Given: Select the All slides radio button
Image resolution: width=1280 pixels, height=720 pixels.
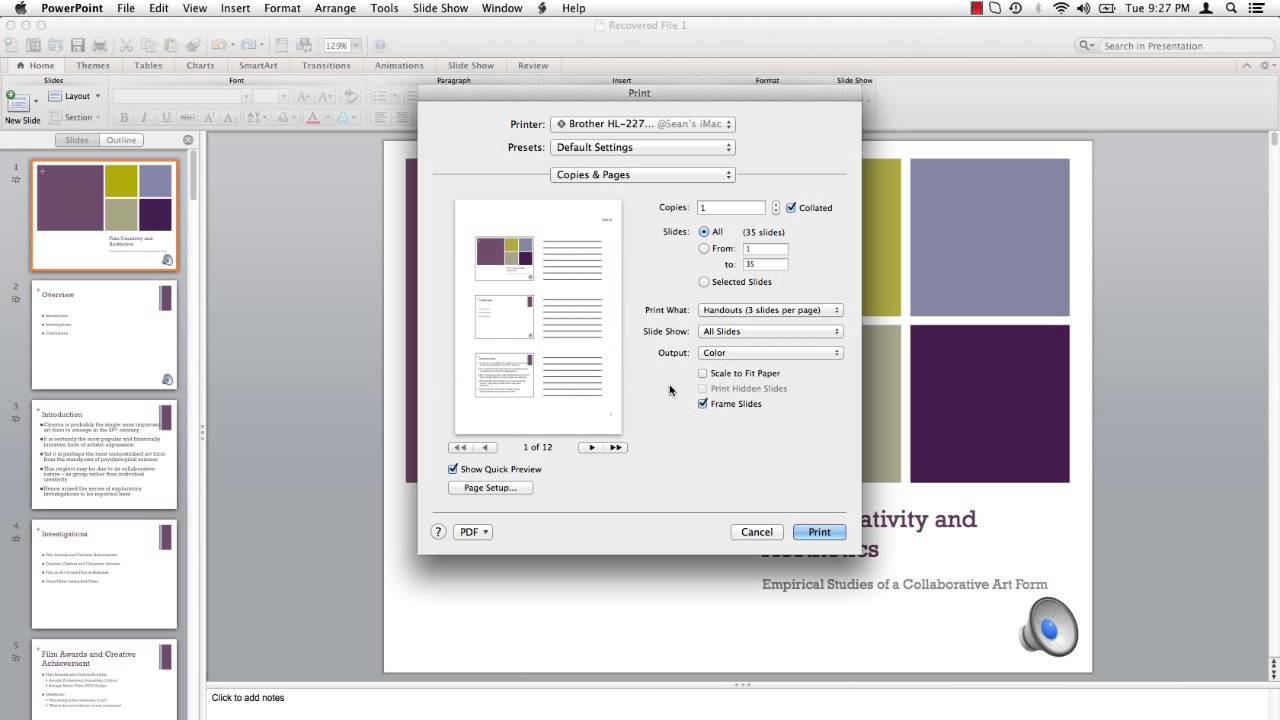Looking at the screenshot, I should (704, 232).
